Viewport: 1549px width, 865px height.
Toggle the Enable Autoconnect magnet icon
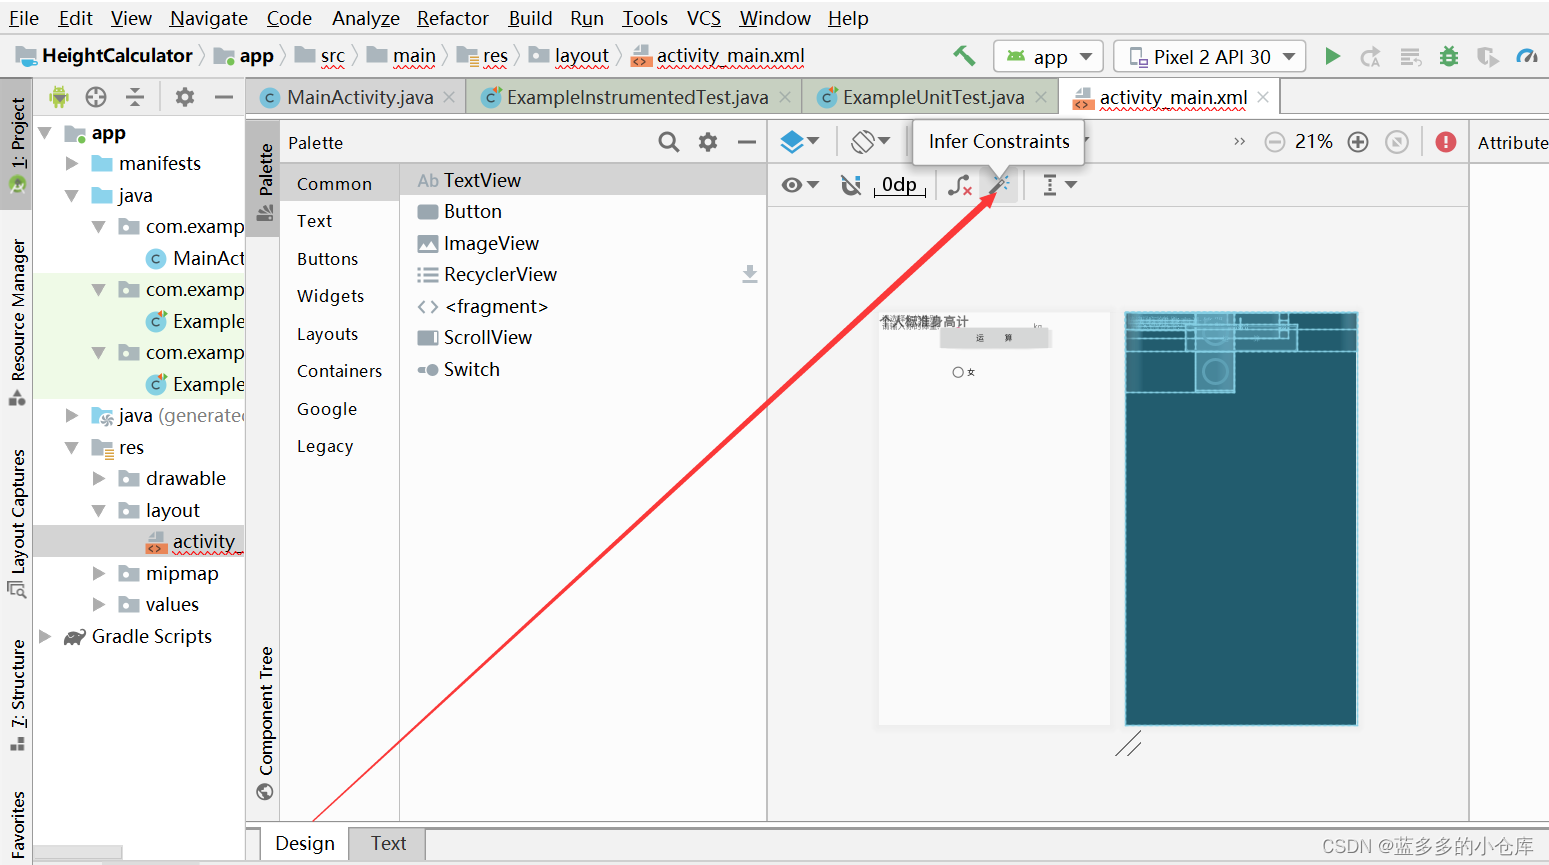(851, 184)
